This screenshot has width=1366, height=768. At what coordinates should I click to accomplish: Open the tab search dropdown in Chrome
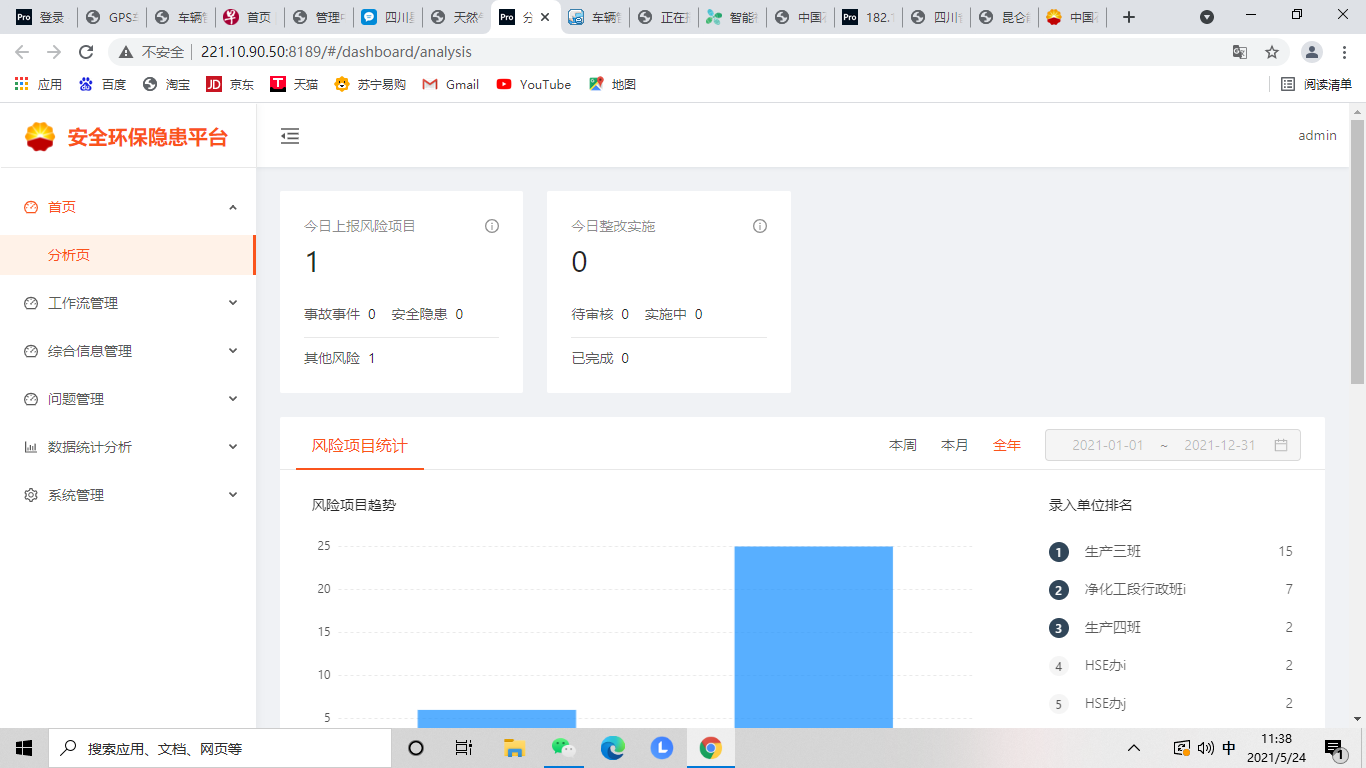click(x=1207, y=17)
